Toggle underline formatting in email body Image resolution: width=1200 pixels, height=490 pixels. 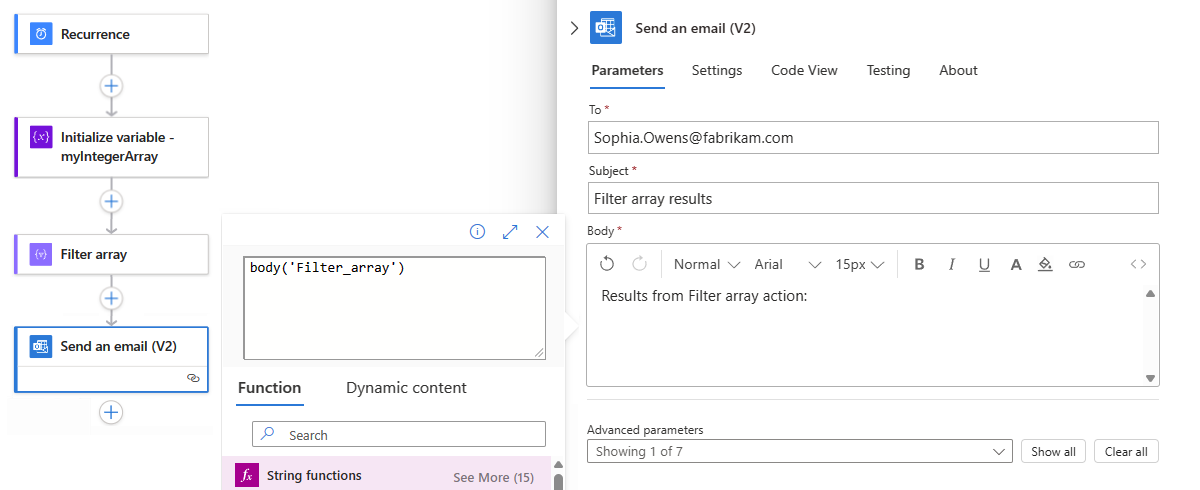tap(984, 264)
